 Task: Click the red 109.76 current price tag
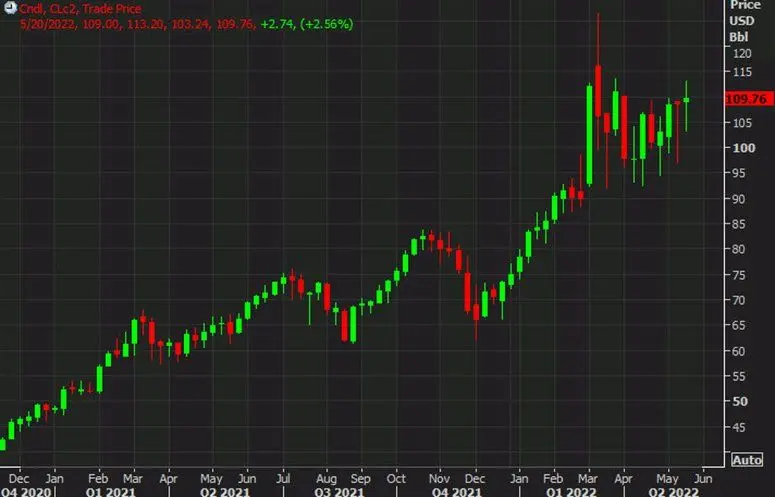coord(747,99)
